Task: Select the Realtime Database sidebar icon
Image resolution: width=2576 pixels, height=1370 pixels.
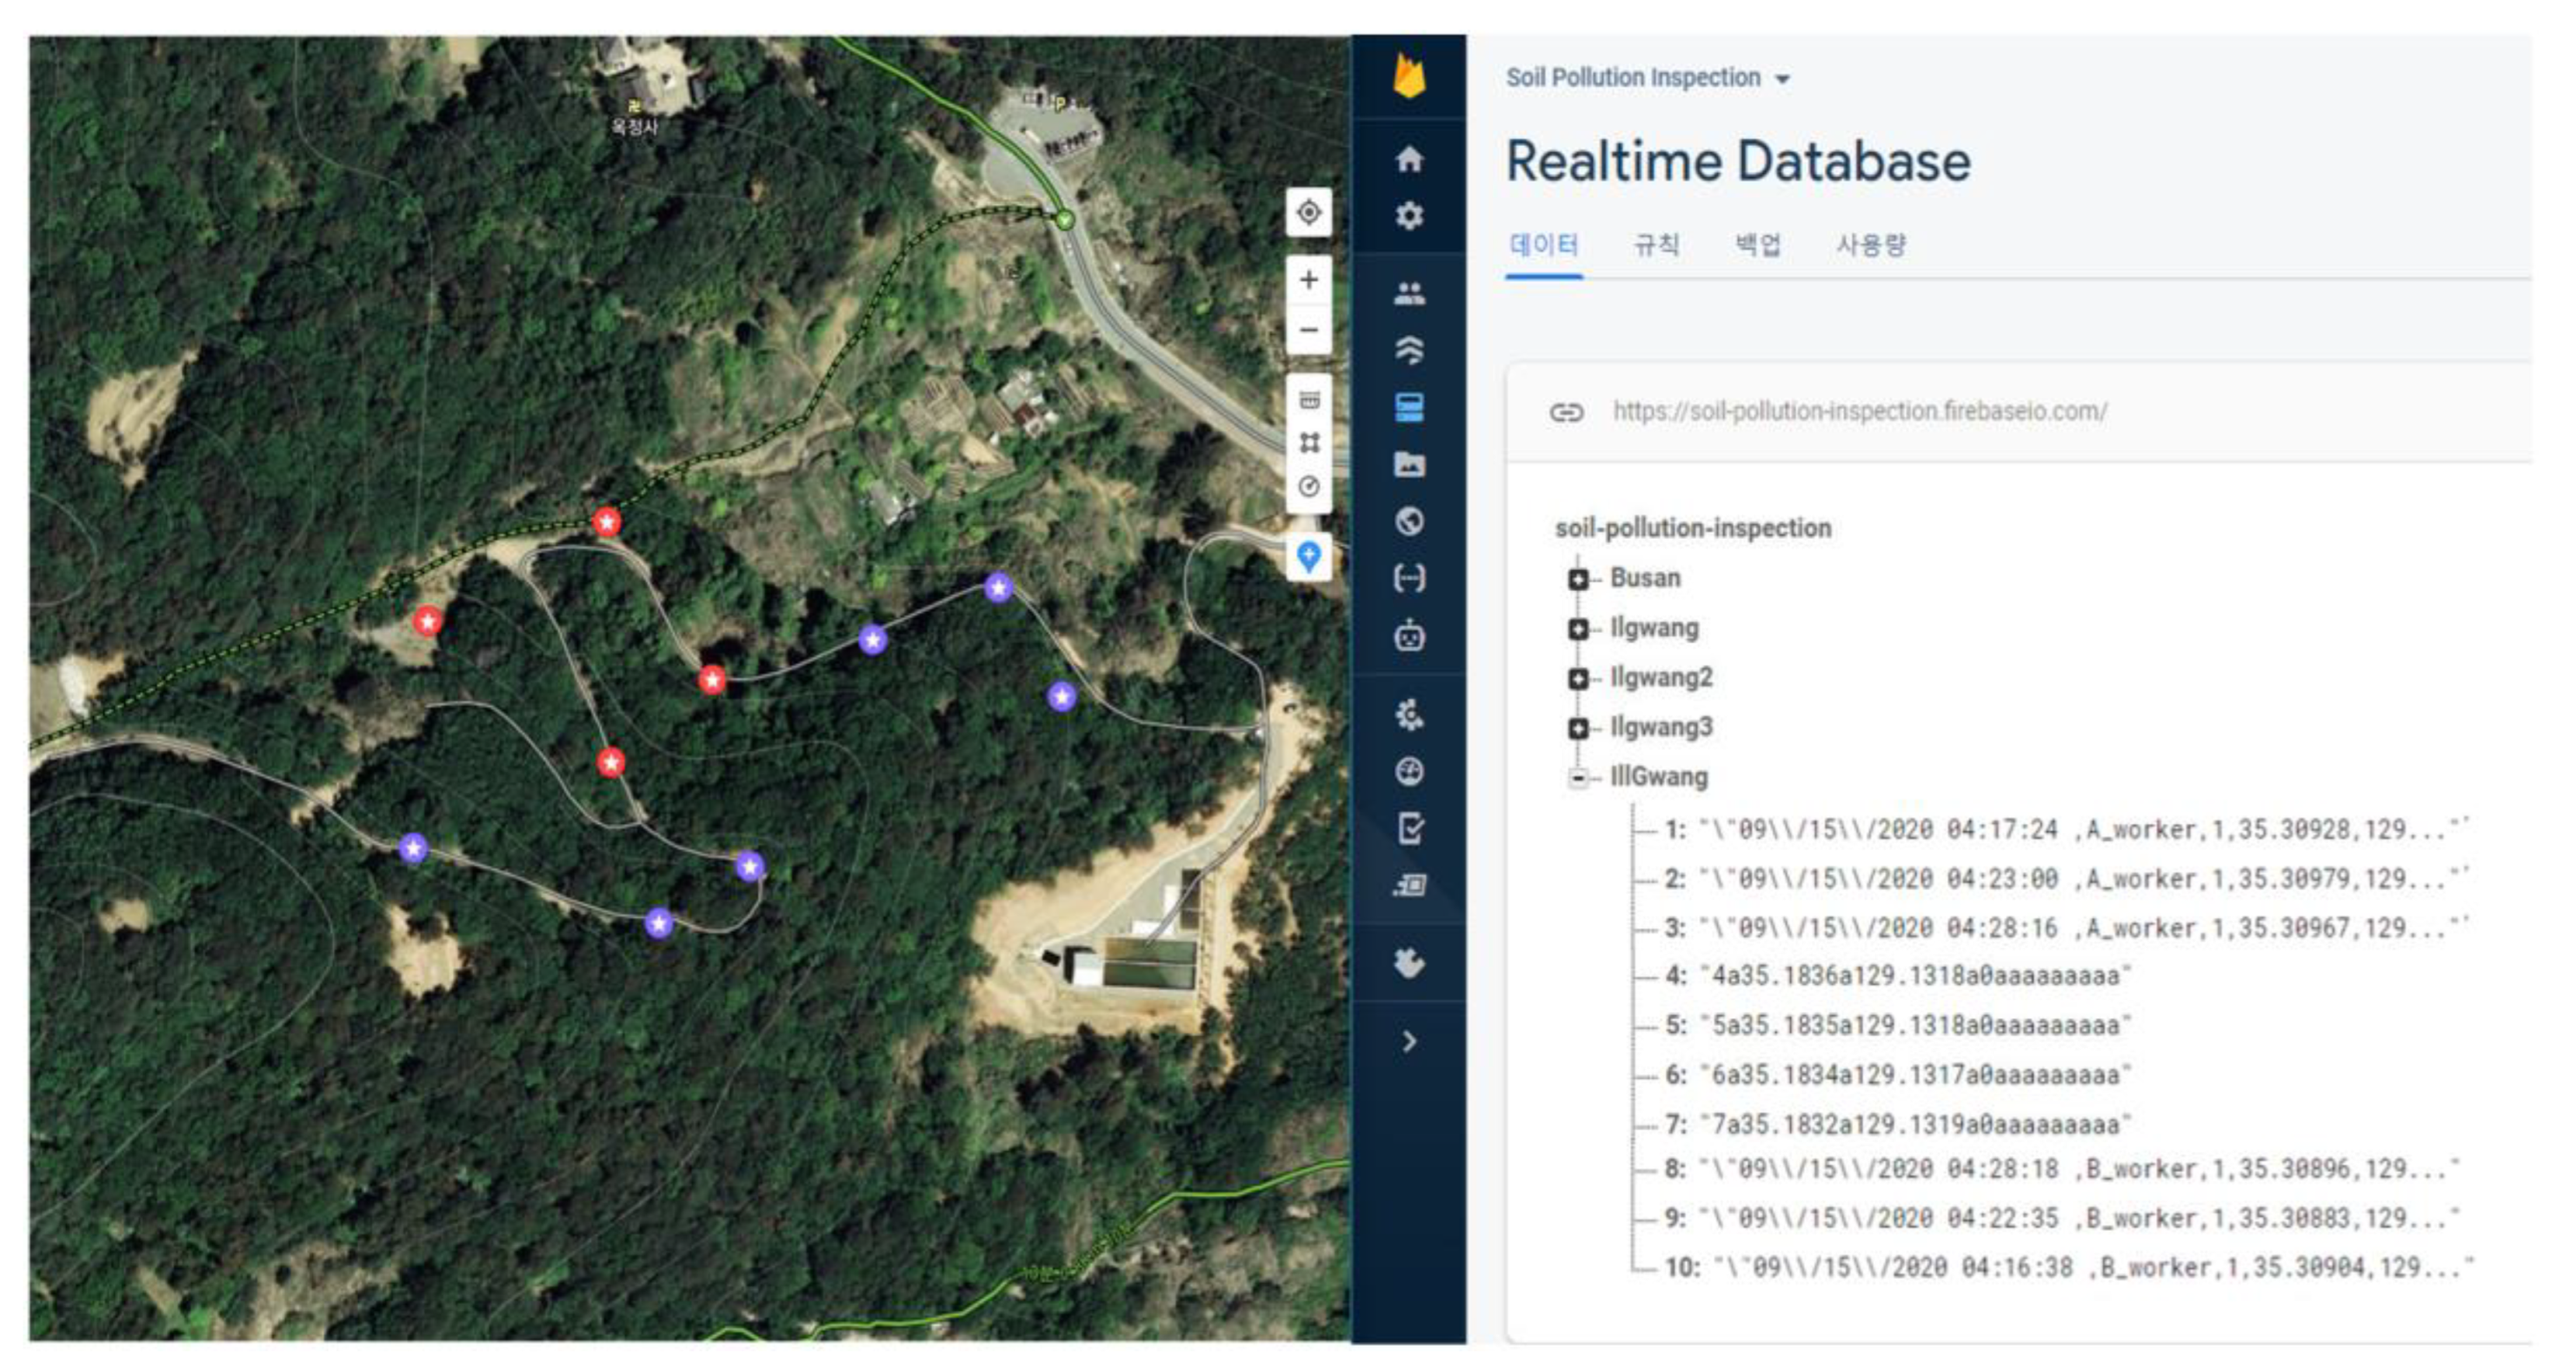Action: (1409, 407)
